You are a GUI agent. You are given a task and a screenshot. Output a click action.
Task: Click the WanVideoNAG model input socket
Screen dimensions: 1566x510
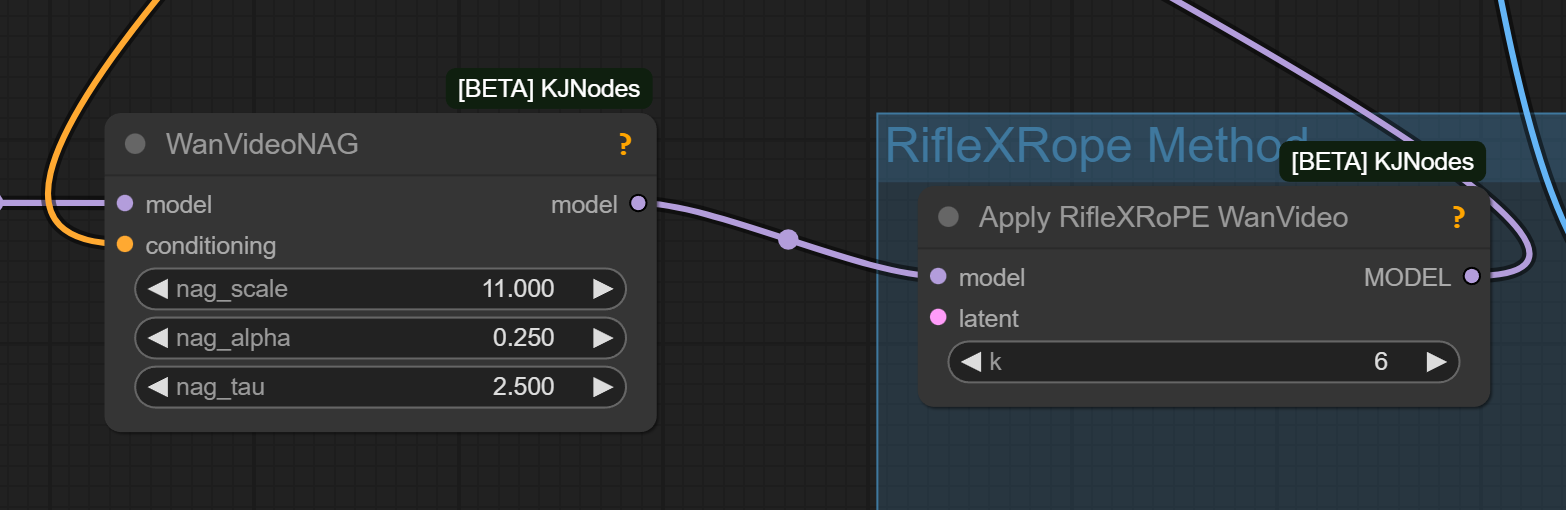(125, 204)
